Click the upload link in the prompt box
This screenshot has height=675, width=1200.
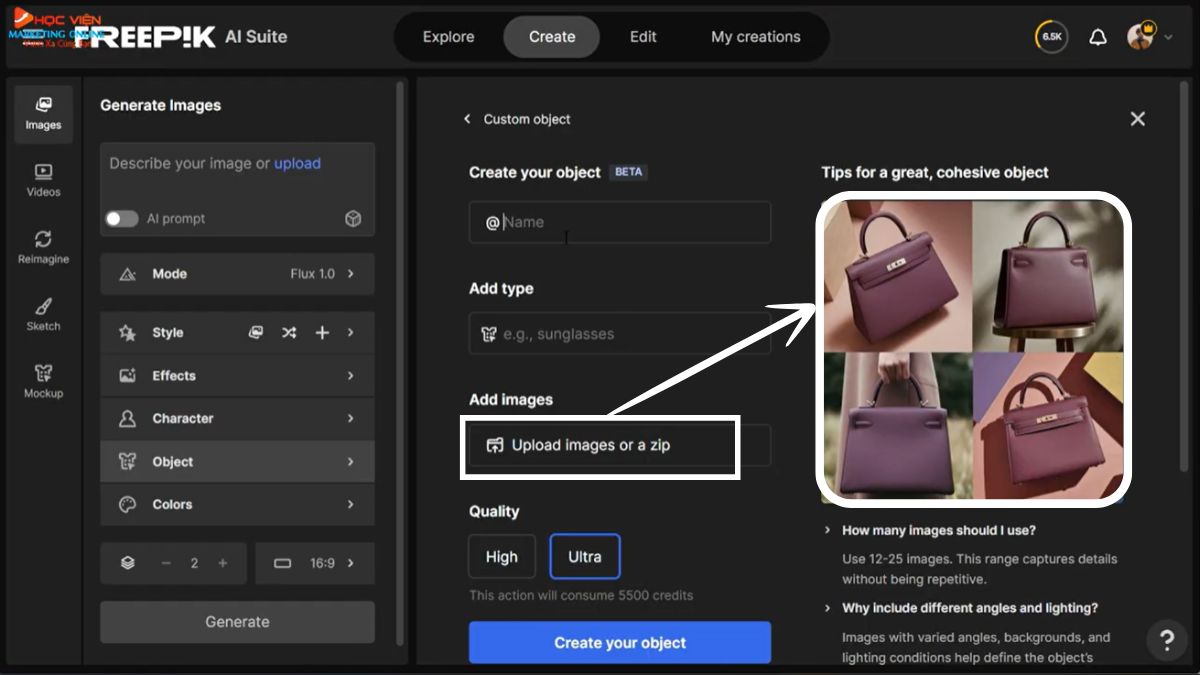tap(298, 164)
